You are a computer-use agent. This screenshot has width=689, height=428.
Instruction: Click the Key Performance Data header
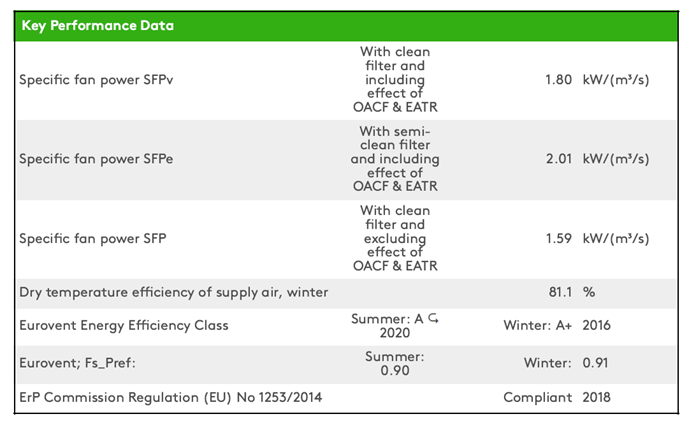click(97, 26)
